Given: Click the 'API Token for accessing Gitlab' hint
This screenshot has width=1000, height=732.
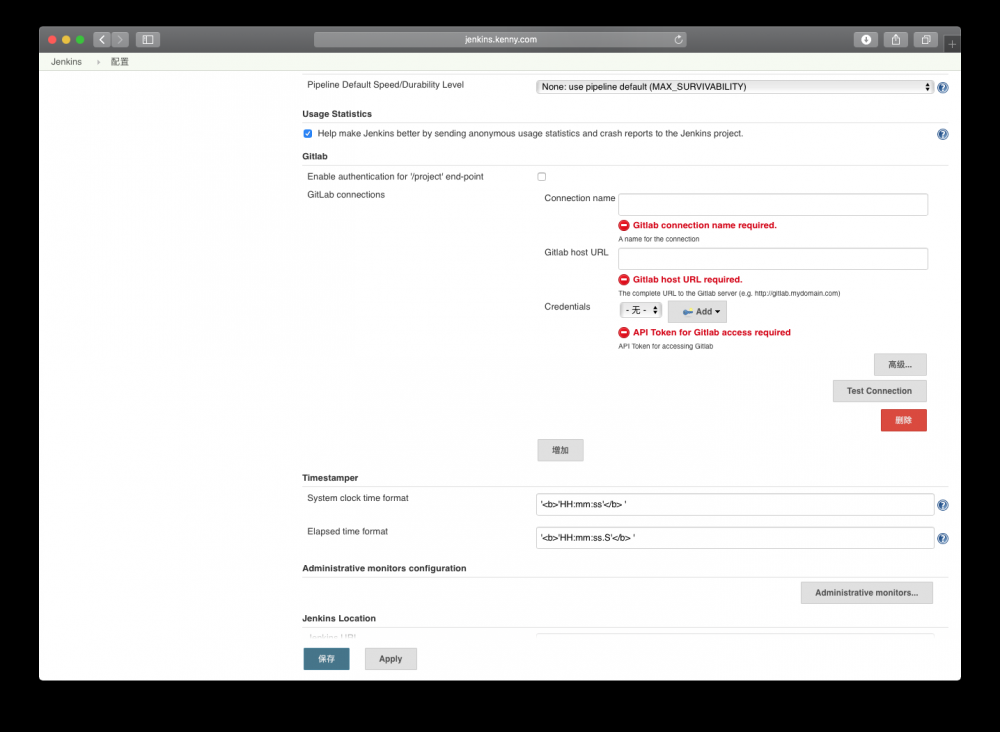Looking at the screenshot, I should [x=666, y=346].
